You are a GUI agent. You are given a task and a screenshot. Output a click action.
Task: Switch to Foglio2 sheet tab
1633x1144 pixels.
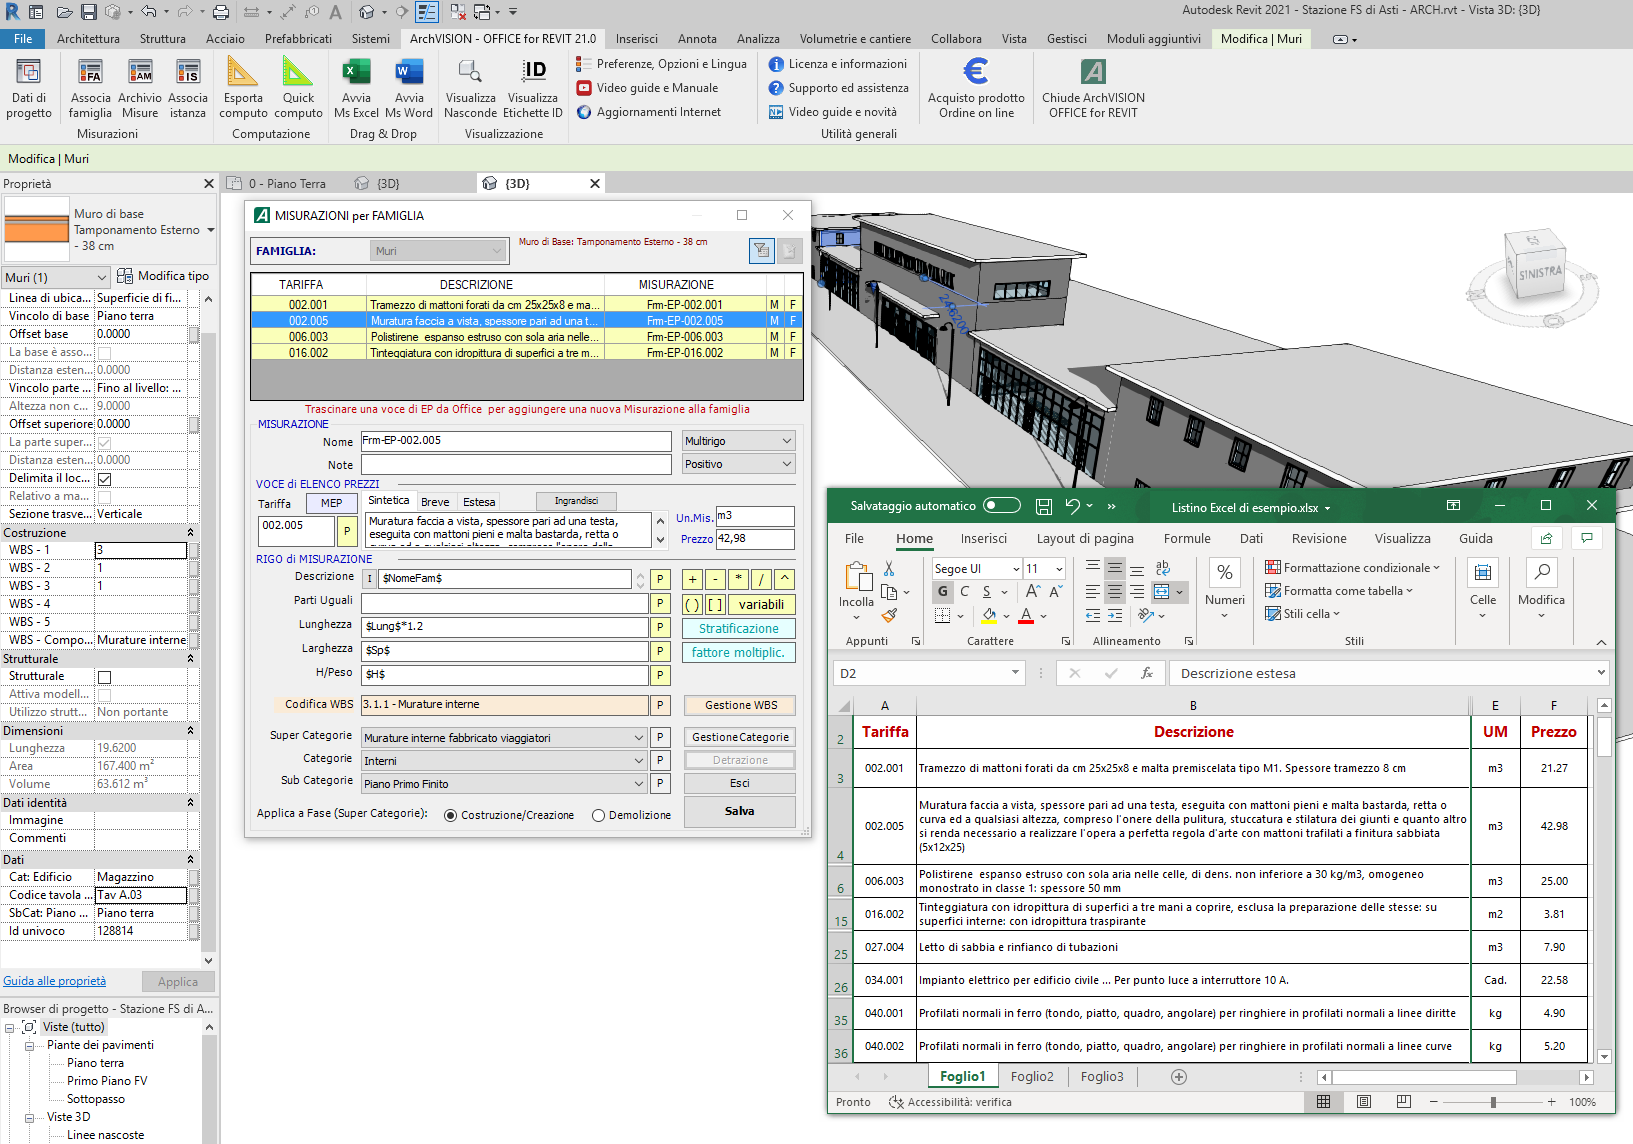click(1032, 1077)
